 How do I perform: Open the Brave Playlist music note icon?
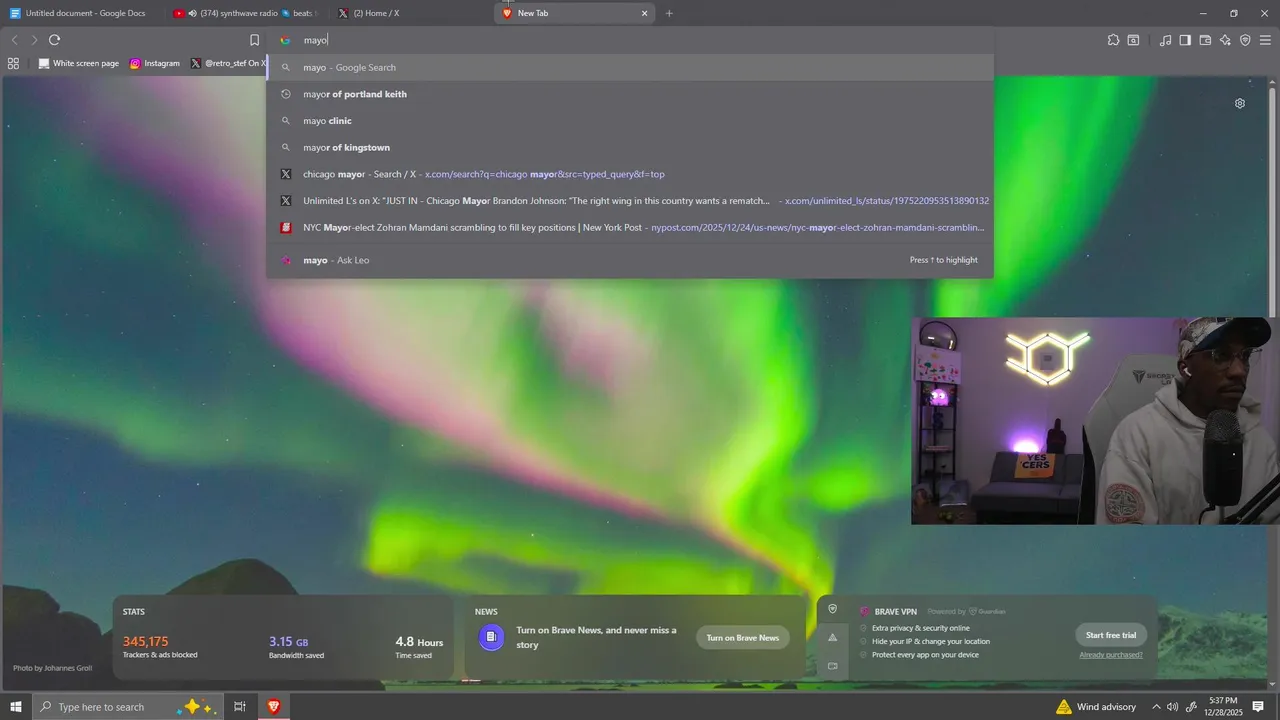click(1165, 40)
